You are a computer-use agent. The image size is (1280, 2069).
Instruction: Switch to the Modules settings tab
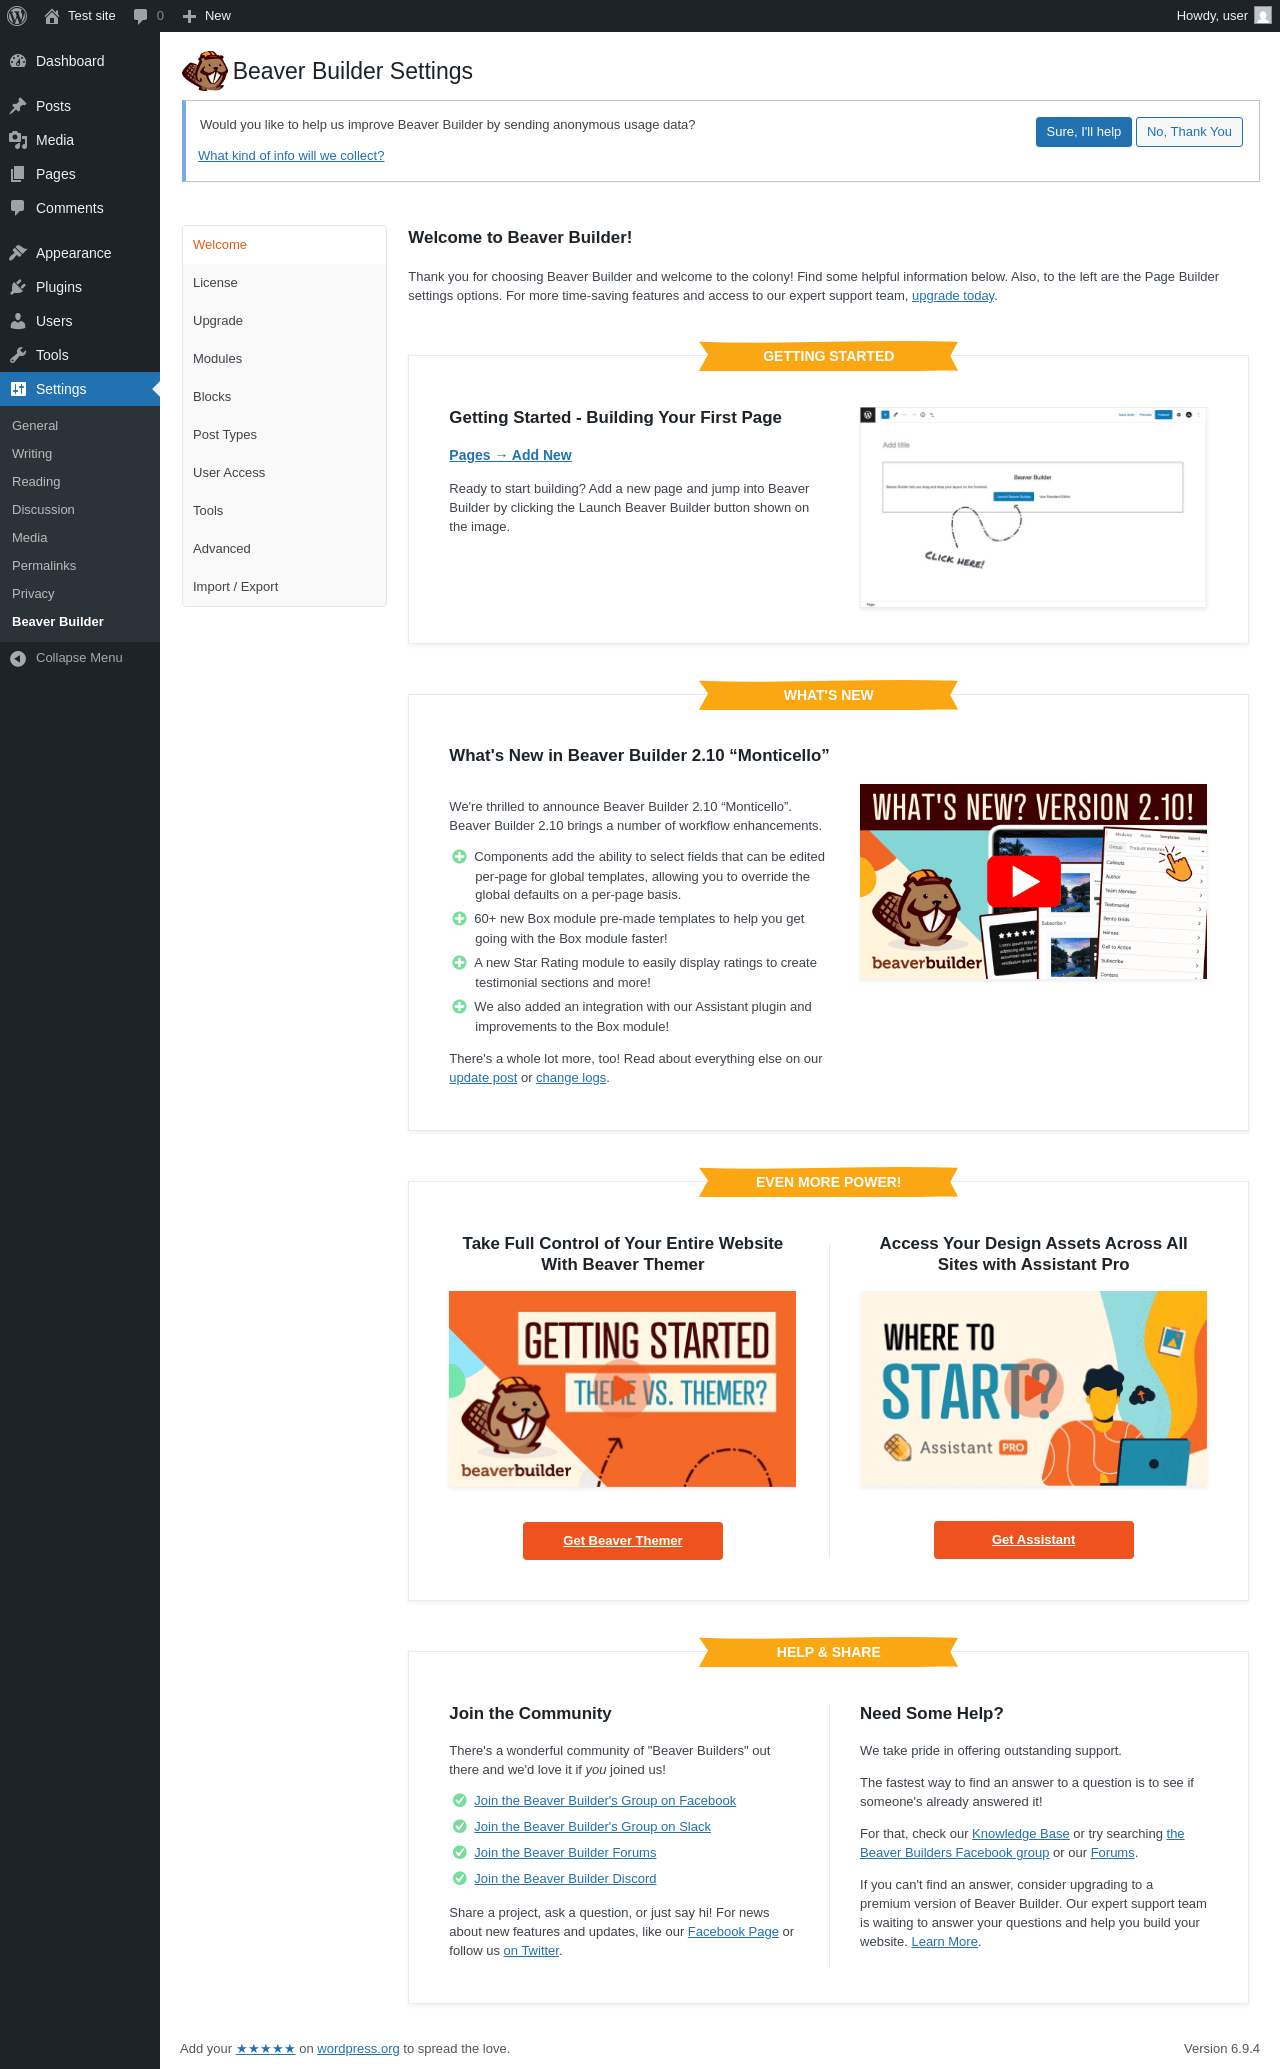(284, 359)
